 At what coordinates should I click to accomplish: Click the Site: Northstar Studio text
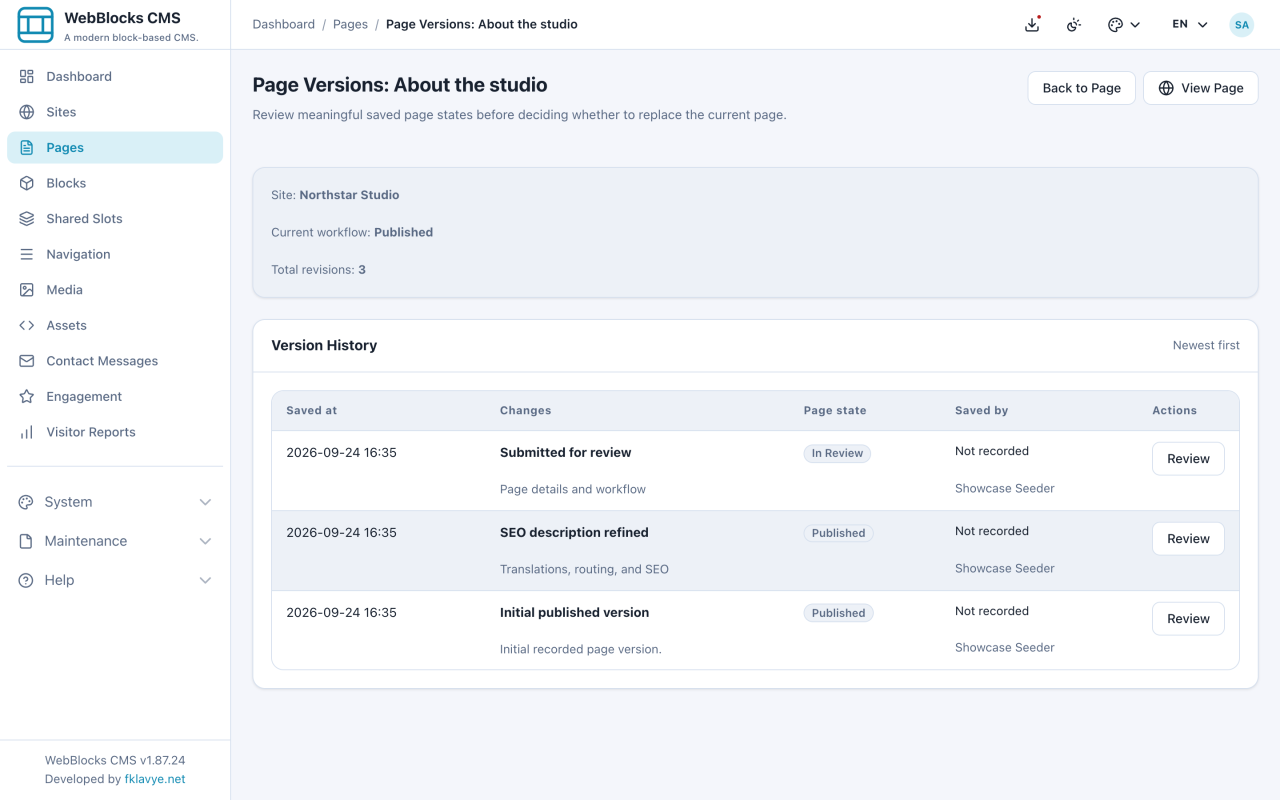coord(335,195)
